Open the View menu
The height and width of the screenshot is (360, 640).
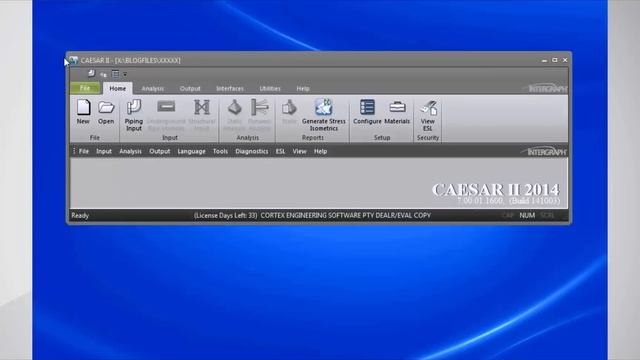[299, 151]
